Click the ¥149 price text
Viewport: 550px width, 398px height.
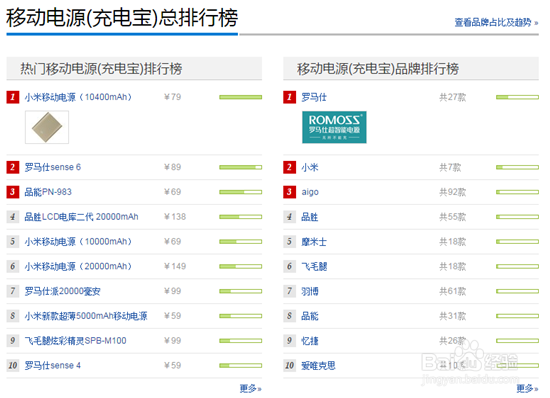[x=175, y=267]
